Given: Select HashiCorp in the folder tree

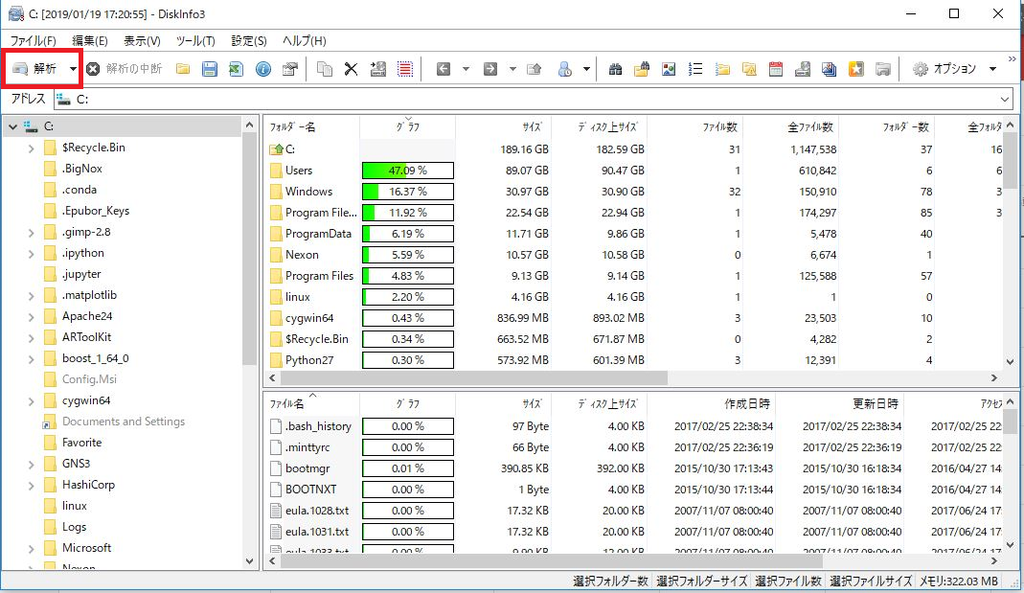Looking at the screenshot, I should point(88,485).
